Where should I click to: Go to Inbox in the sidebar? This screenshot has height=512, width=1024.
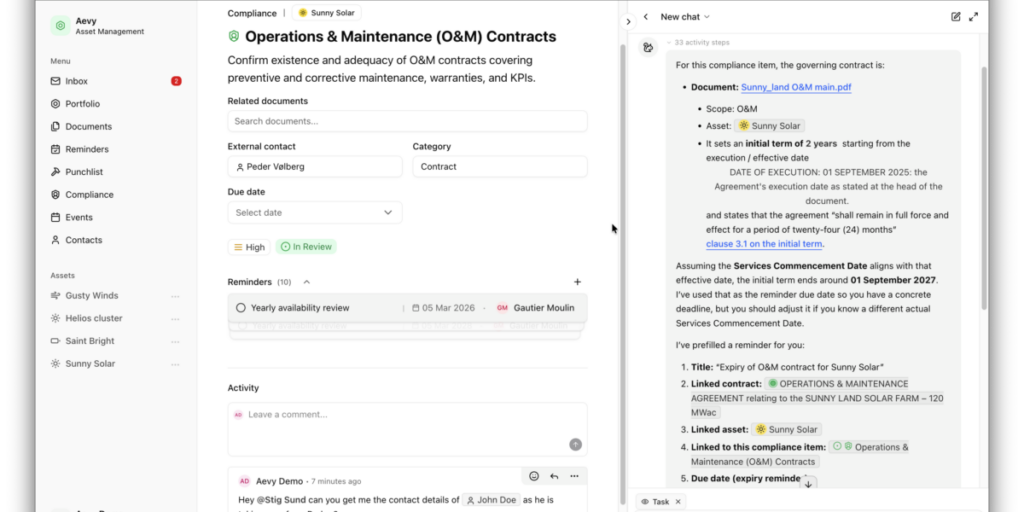pos(76,81)
